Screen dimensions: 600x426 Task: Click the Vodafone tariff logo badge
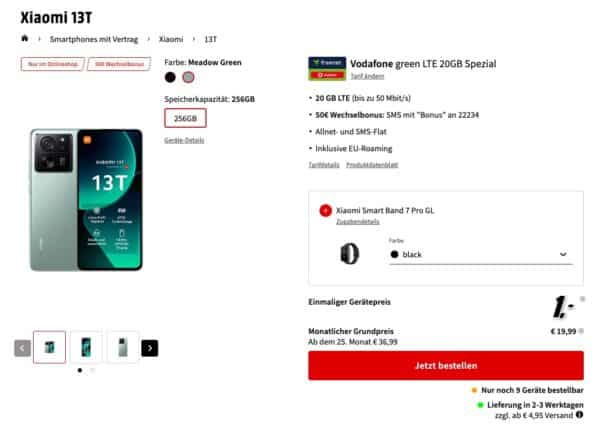[x=327, y=69]
